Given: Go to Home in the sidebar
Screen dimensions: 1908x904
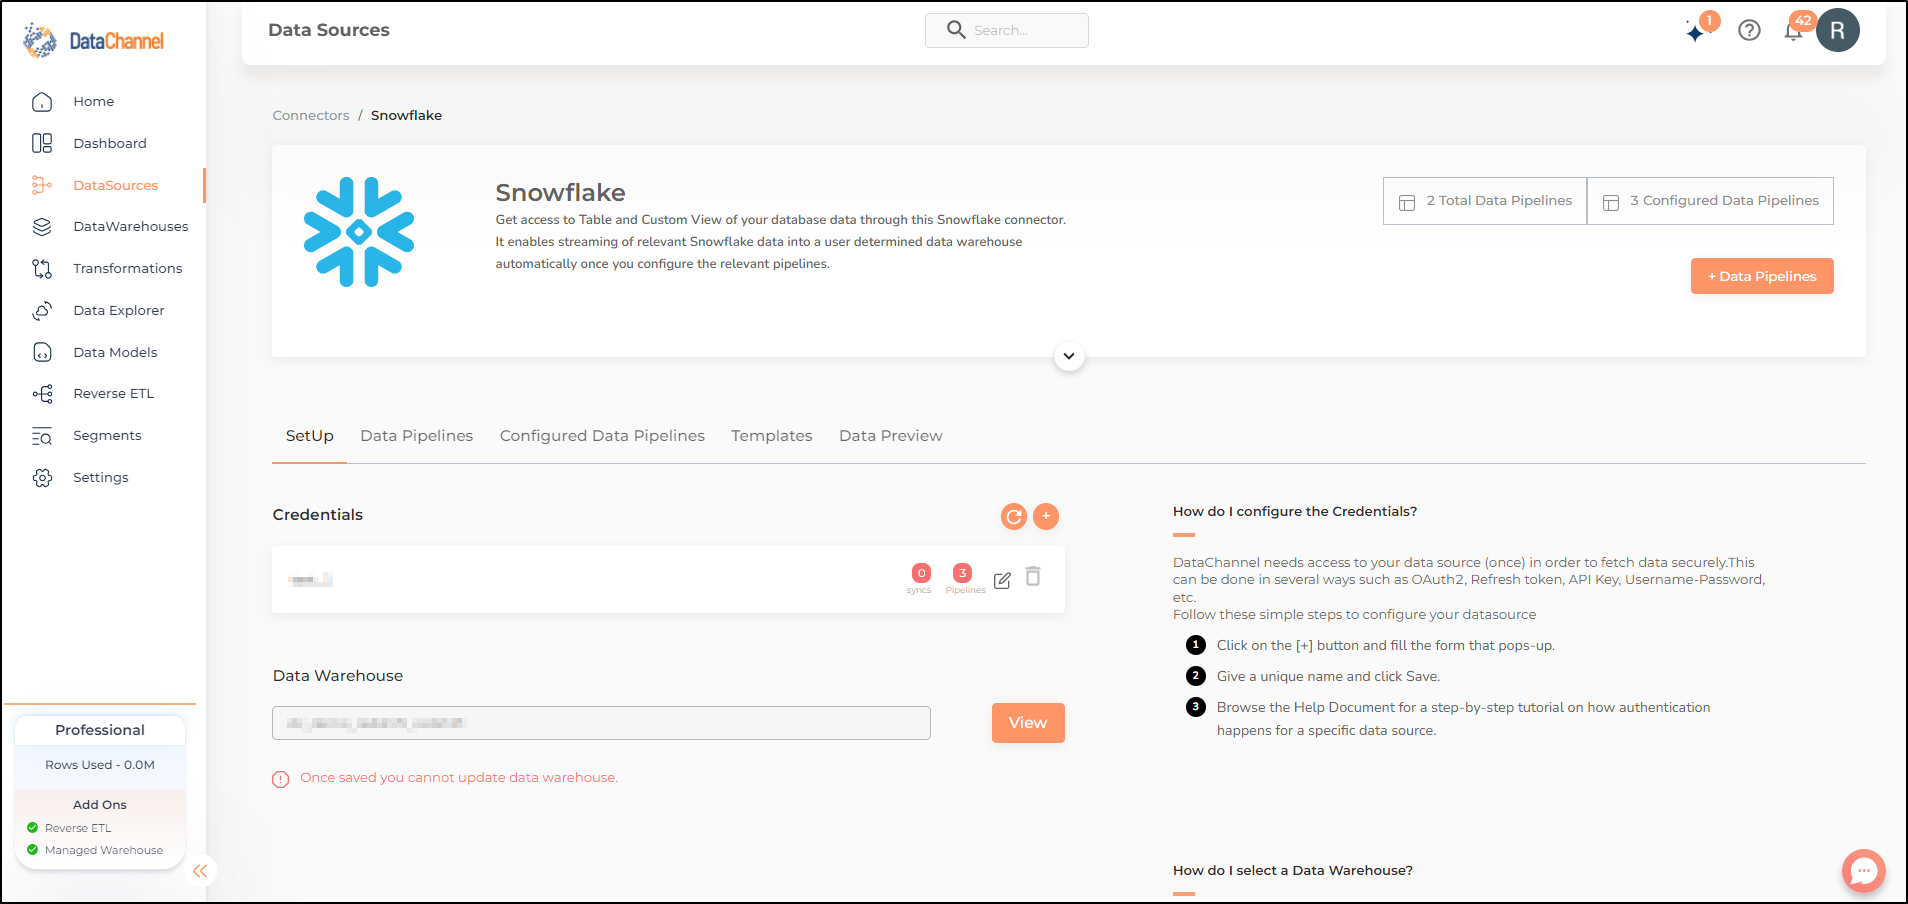Looking at the screenshot, I should coord(94,102).
